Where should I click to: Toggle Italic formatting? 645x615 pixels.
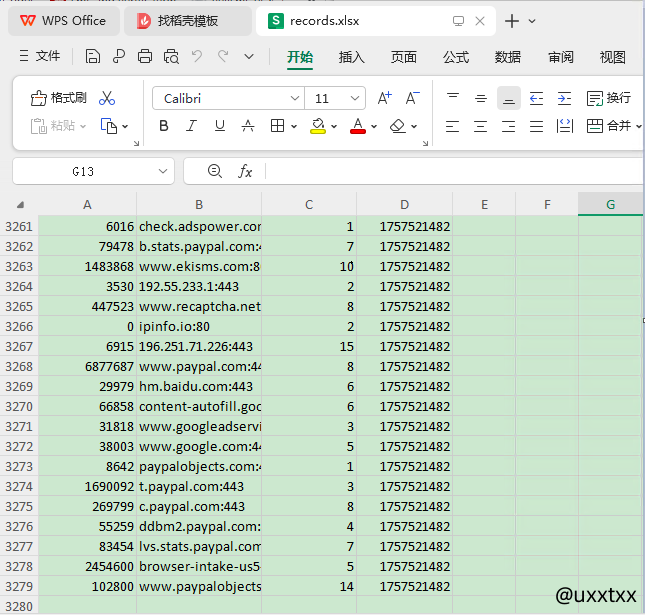pos(192,126)
